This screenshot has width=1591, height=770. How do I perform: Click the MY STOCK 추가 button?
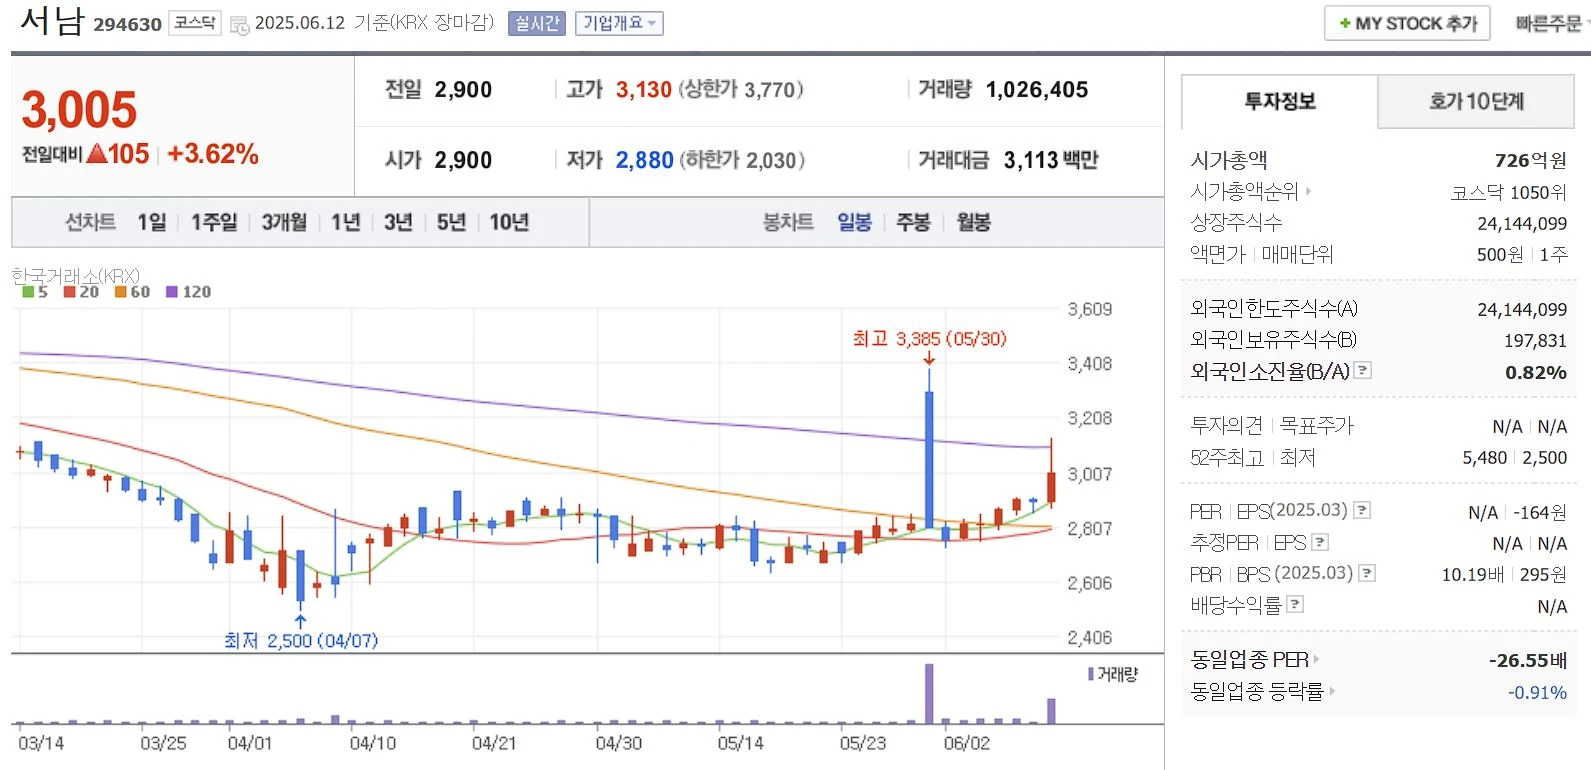coord(1407,23)
